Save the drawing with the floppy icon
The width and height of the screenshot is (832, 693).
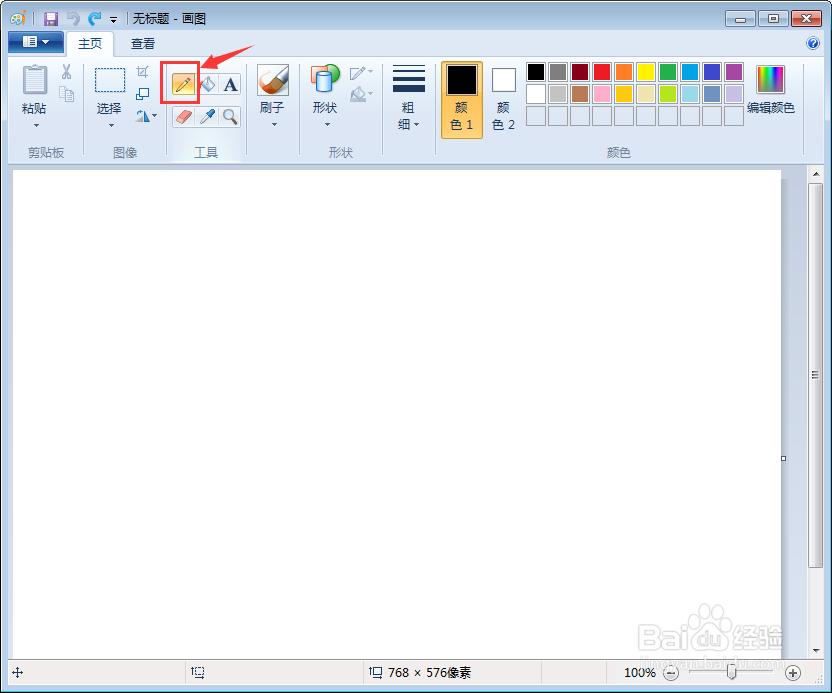click(50, 19)
